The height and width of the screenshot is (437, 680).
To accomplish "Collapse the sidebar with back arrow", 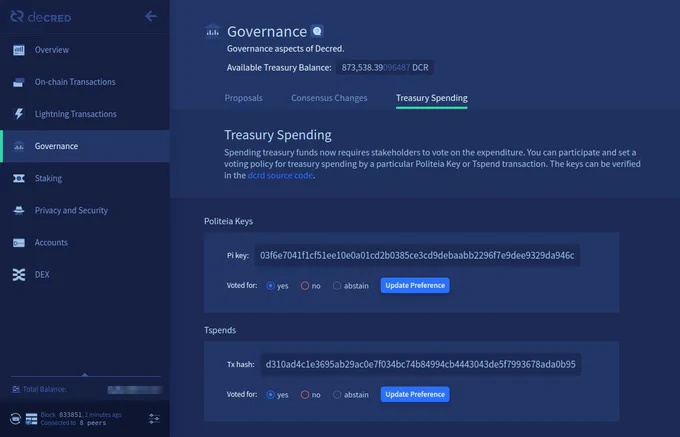I will pos(150,16).
